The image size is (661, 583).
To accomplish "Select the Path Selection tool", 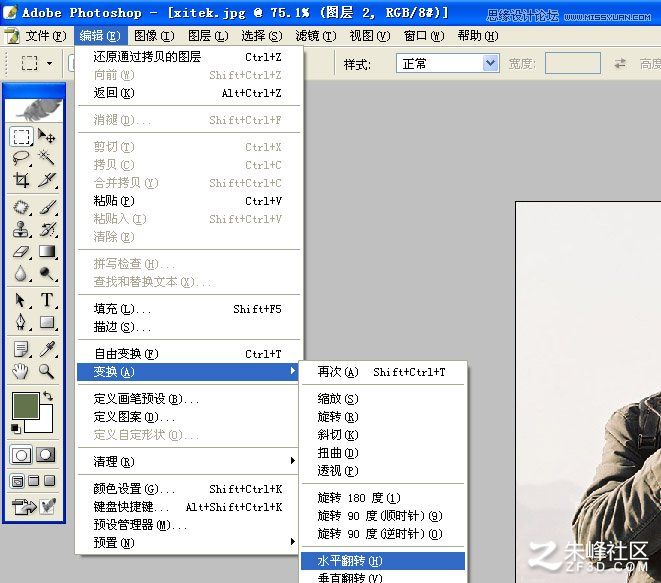I will click(21, 300).
